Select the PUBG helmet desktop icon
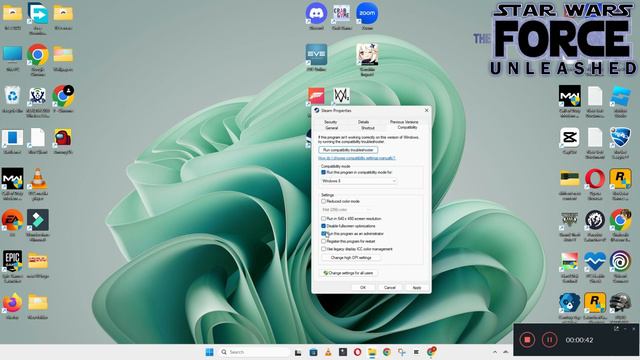The image size is (640, 360). tap(620, 303)
